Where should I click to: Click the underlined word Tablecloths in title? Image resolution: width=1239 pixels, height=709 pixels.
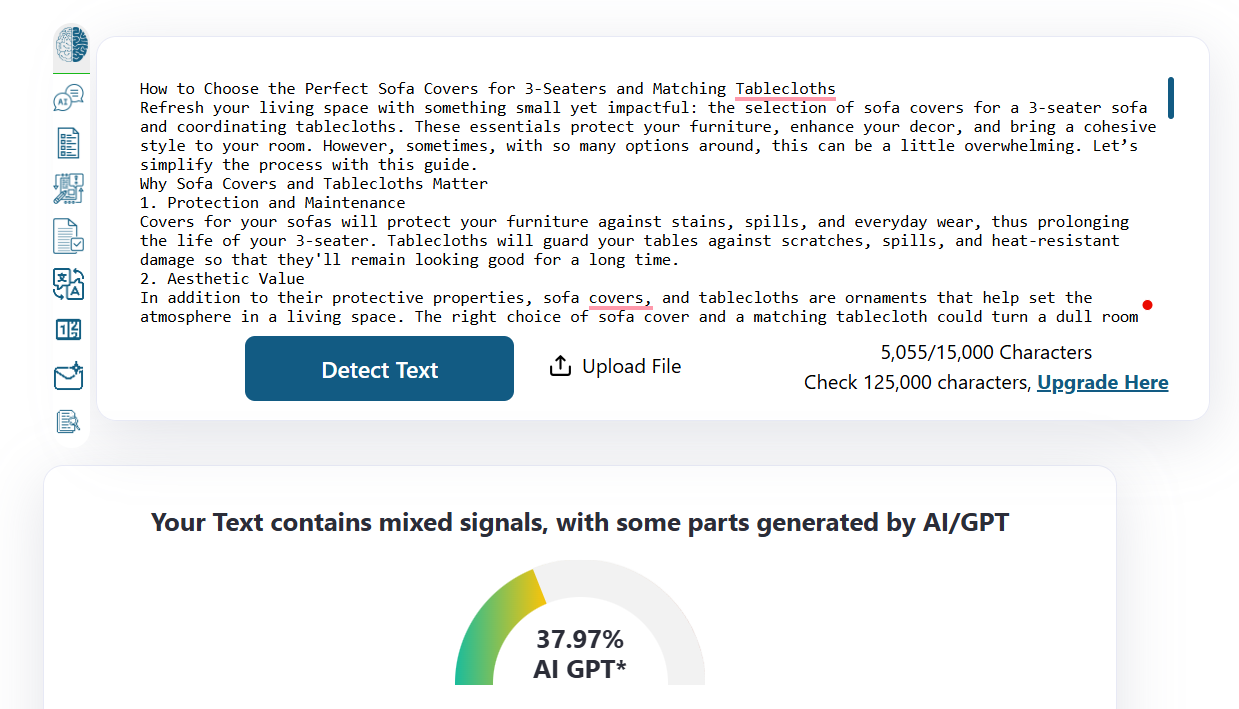(785, 89)
